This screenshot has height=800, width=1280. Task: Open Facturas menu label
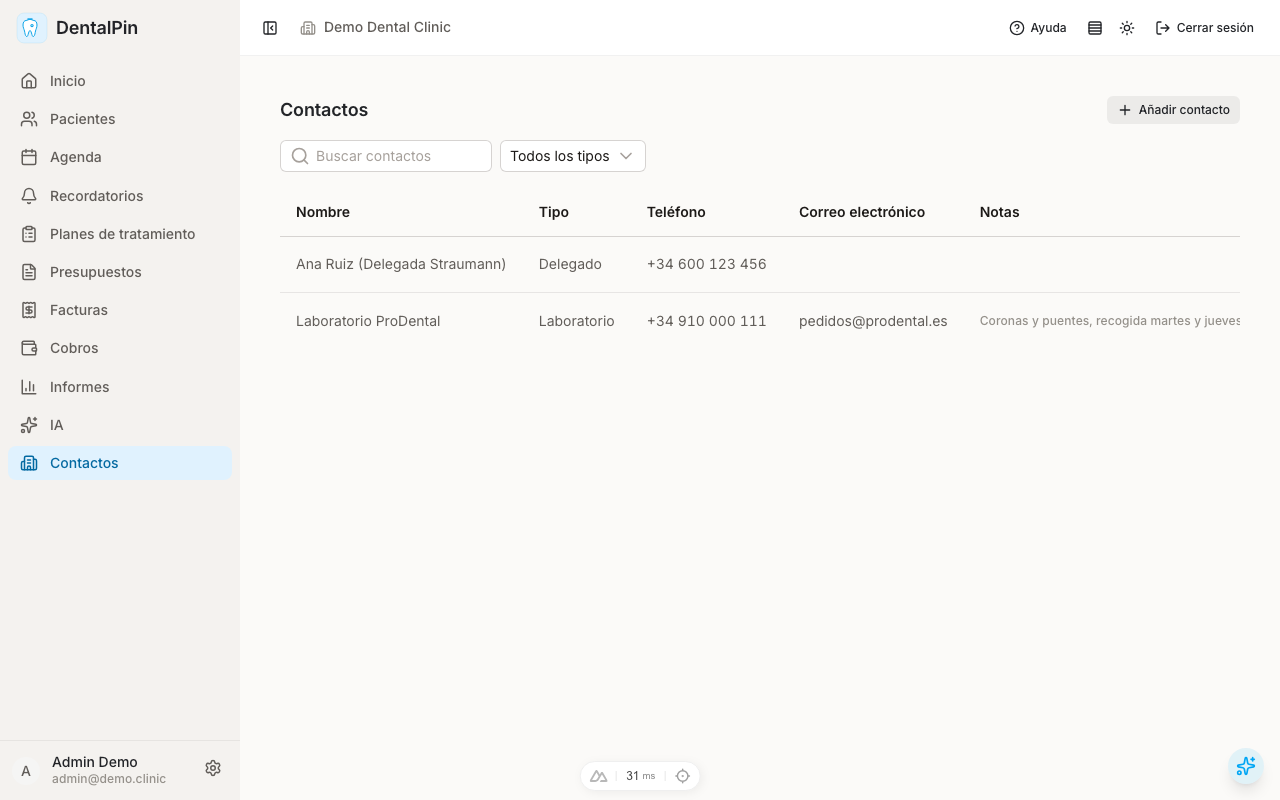79,310
